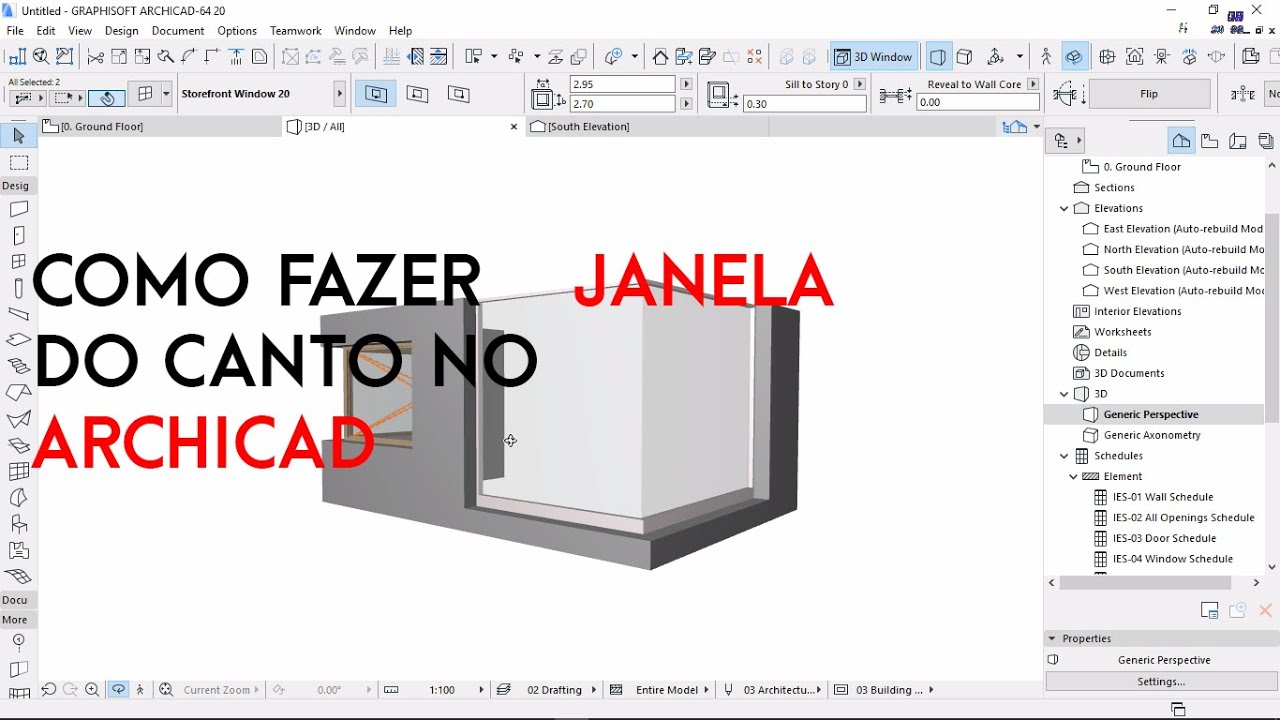This screenshot has width=1280, height=720.
Task: Click the Flip button
Action: (x=1149, y=94)
